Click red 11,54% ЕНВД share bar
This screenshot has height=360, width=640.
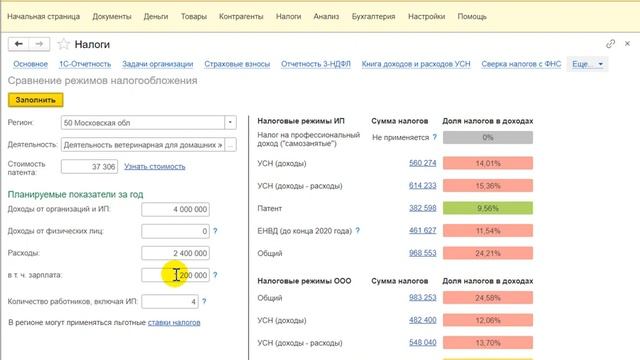[x=488, y=231]
